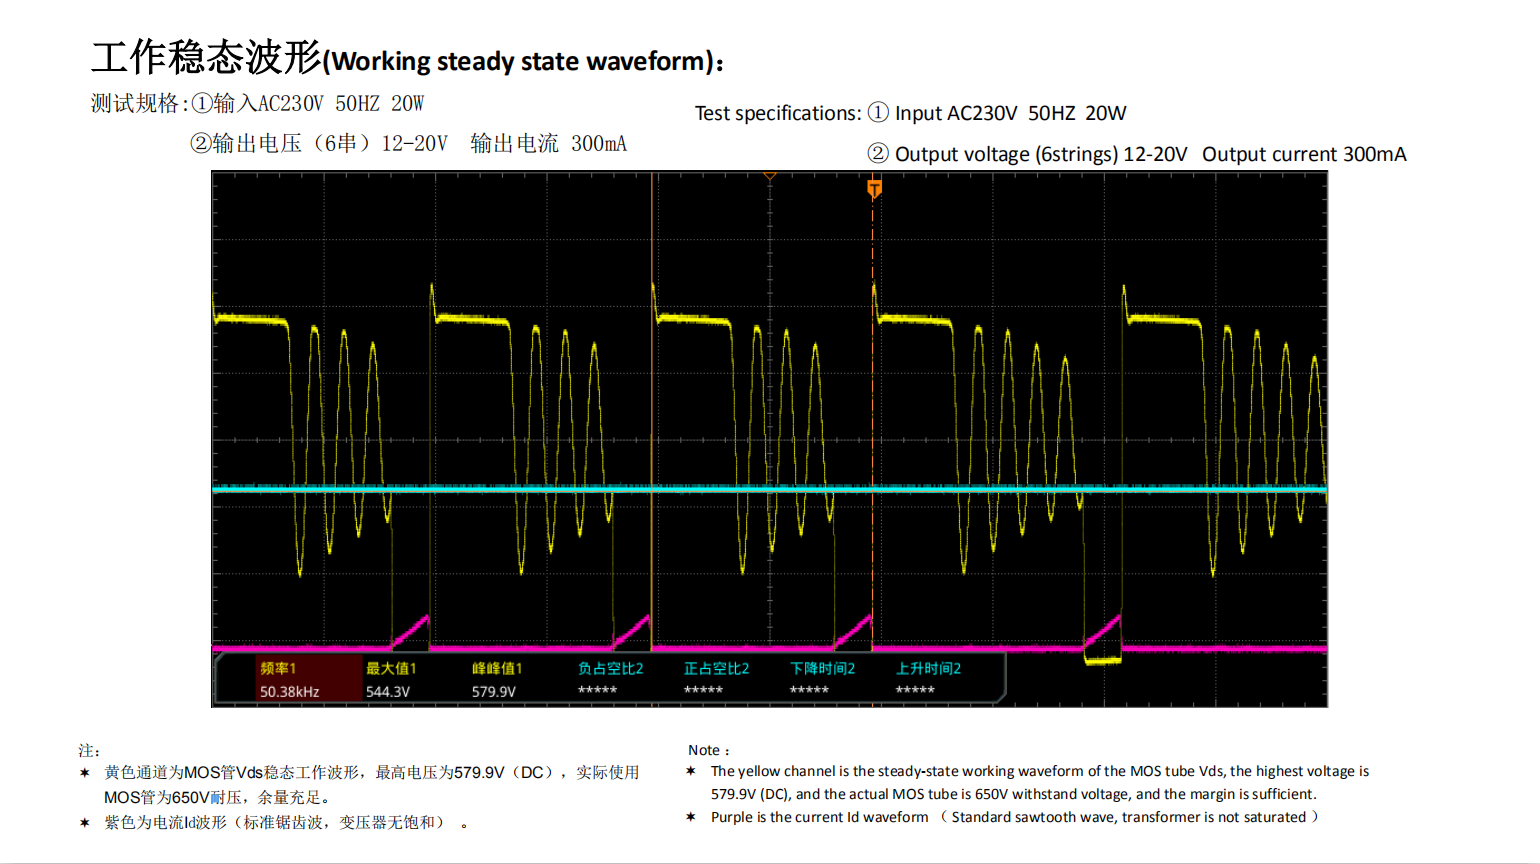The width and height of the screenshot is (1540, 864).
Task: Click the English title Working steady state waveform
Action: pos(520,62)
